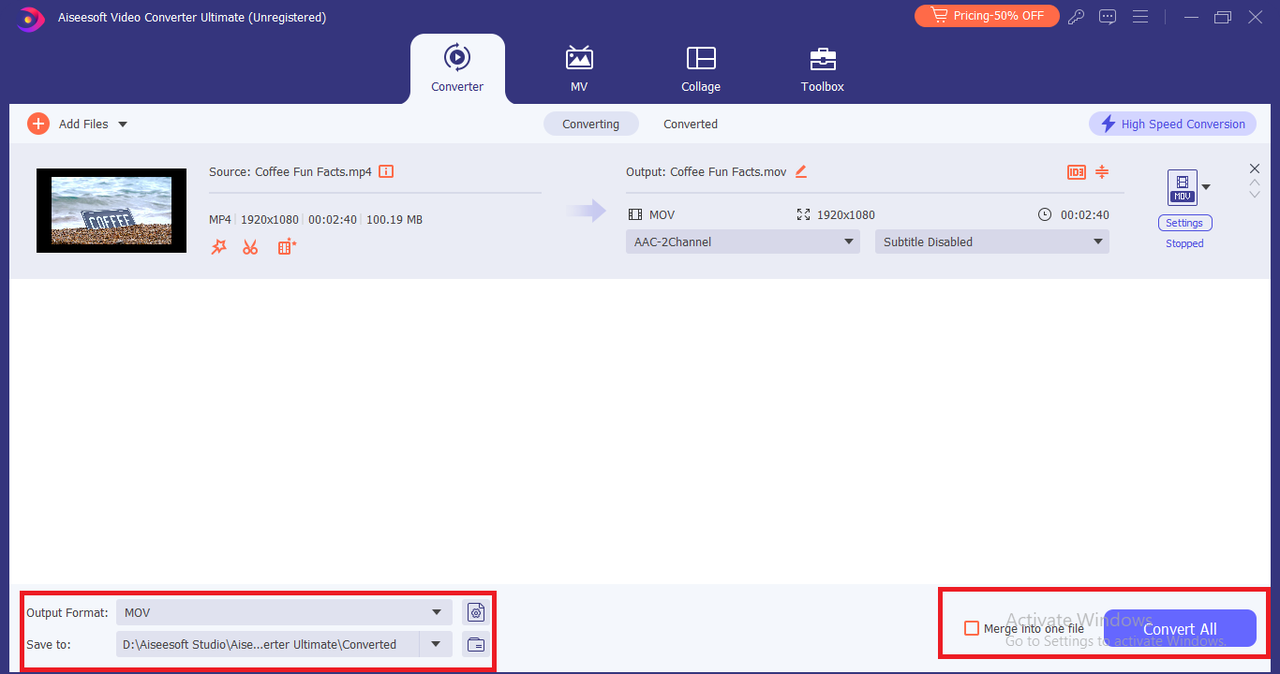1280x674 pixels.
Task: Open the feedback chat icon
Action: [1107, 17]
